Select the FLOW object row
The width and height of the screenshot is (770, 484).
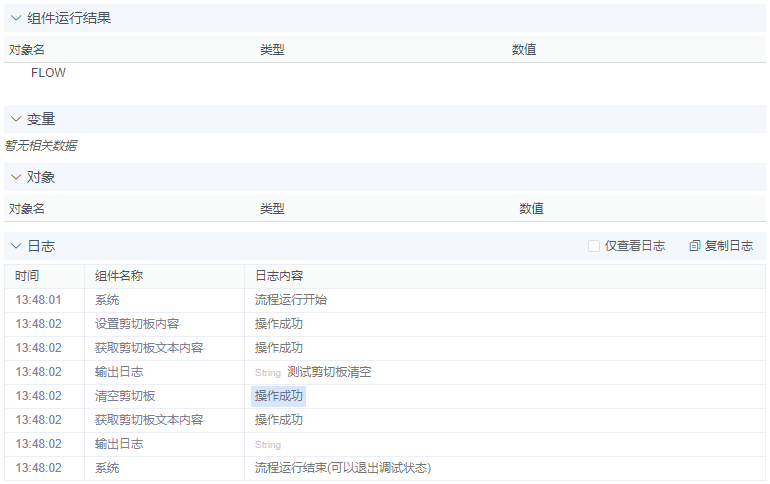[x=48, y=73]
